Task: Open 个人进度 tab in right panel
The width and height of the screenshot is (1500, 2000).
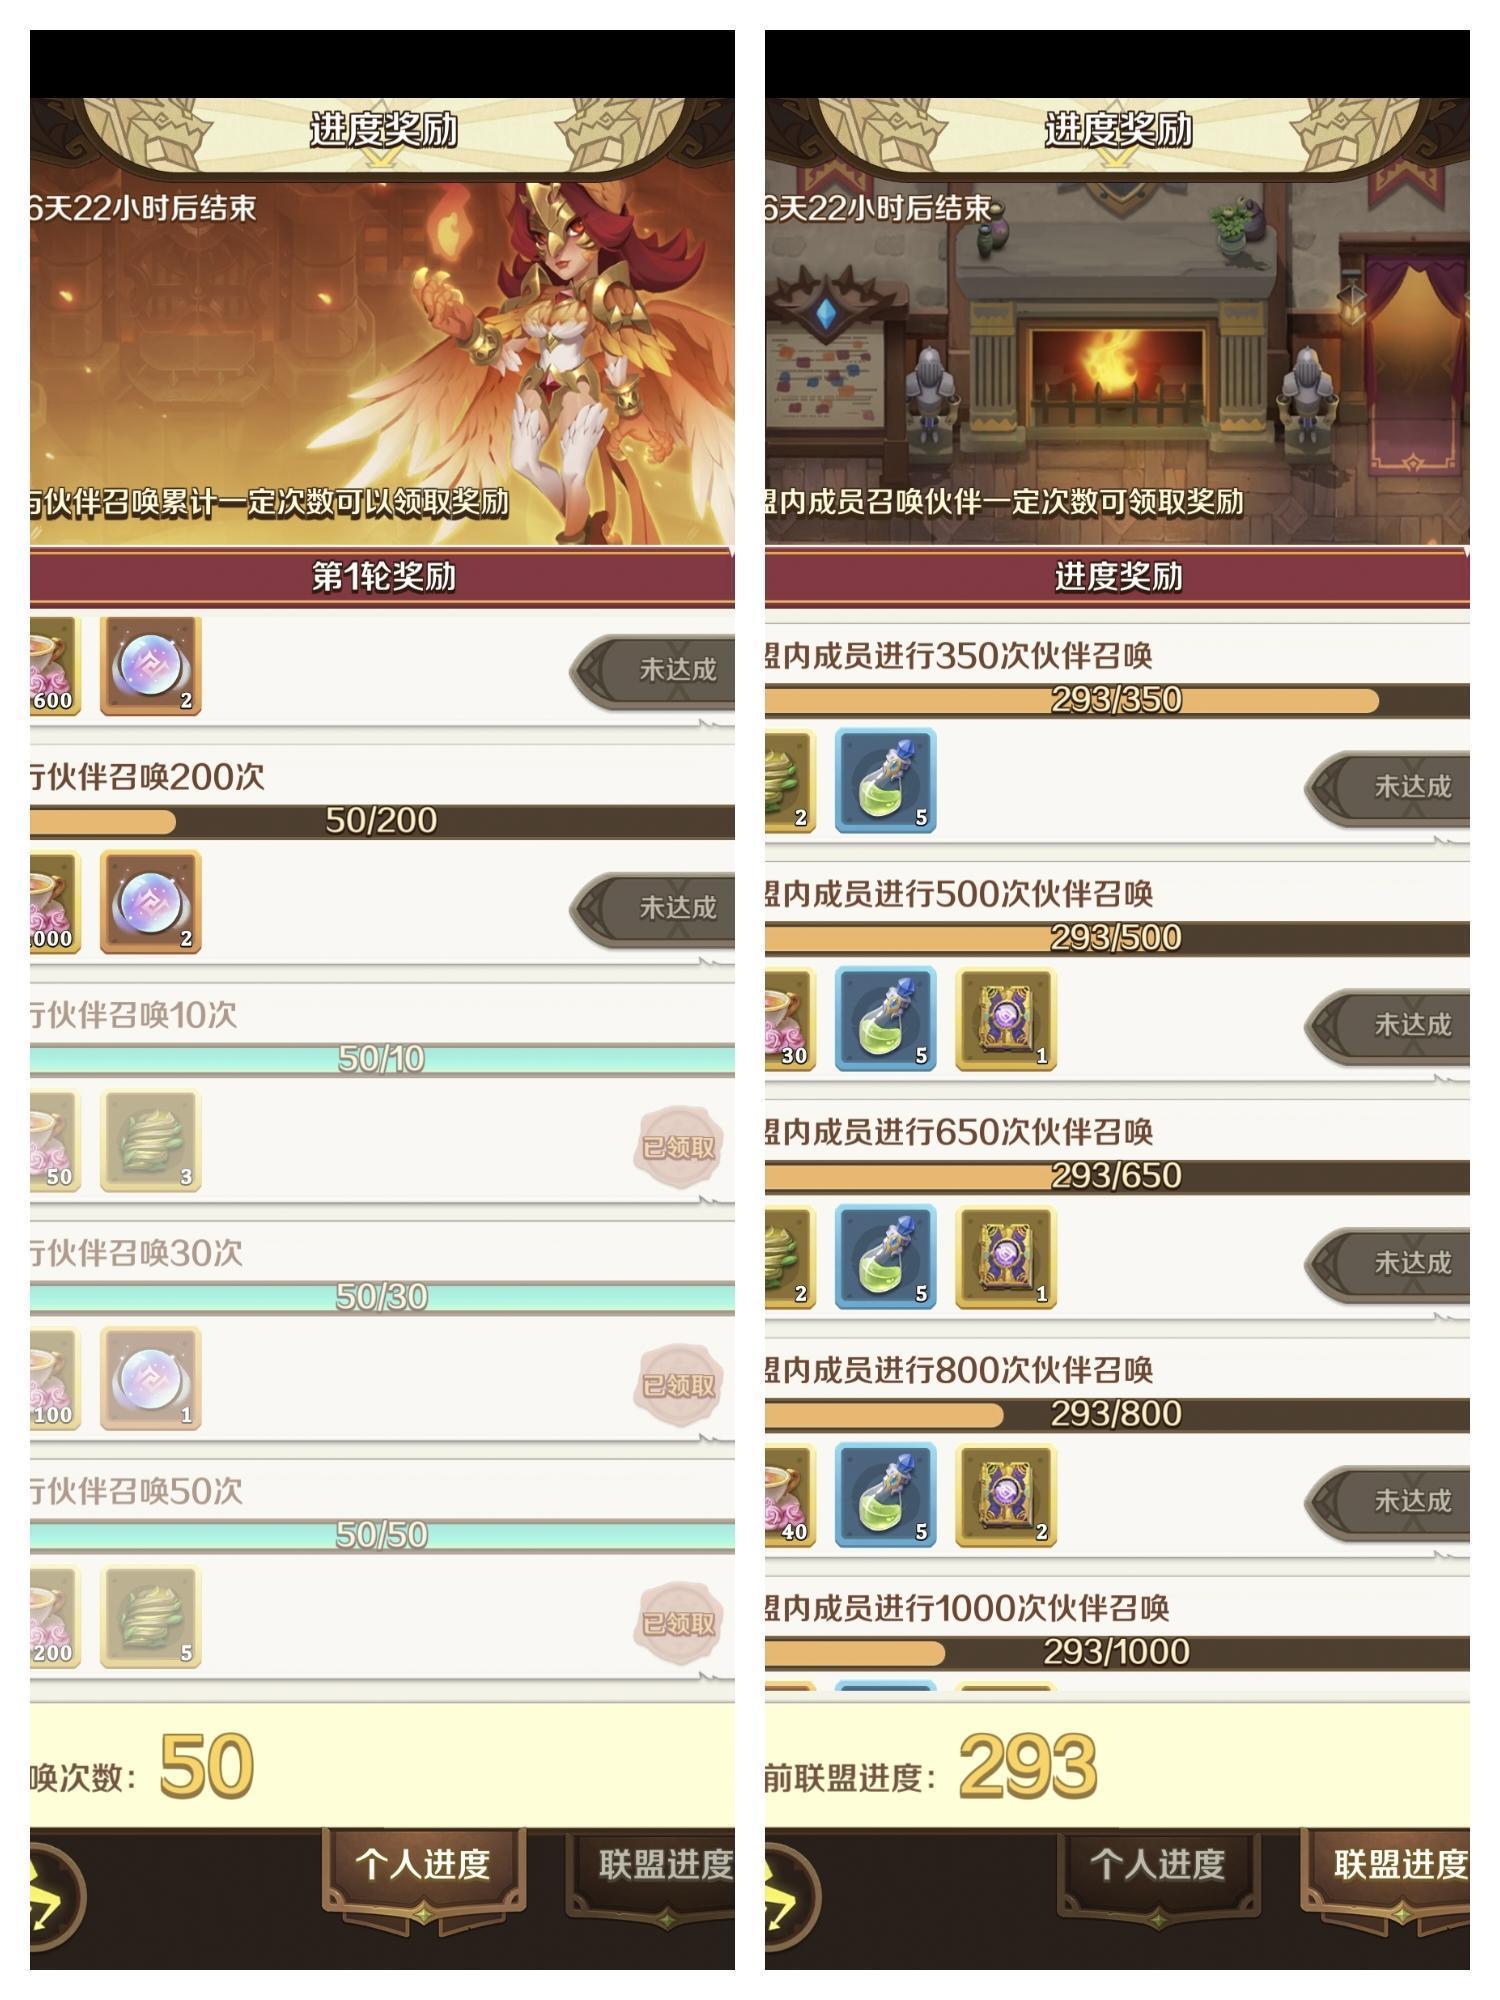Action: pyautogui.click(x=1158, y=1865)
